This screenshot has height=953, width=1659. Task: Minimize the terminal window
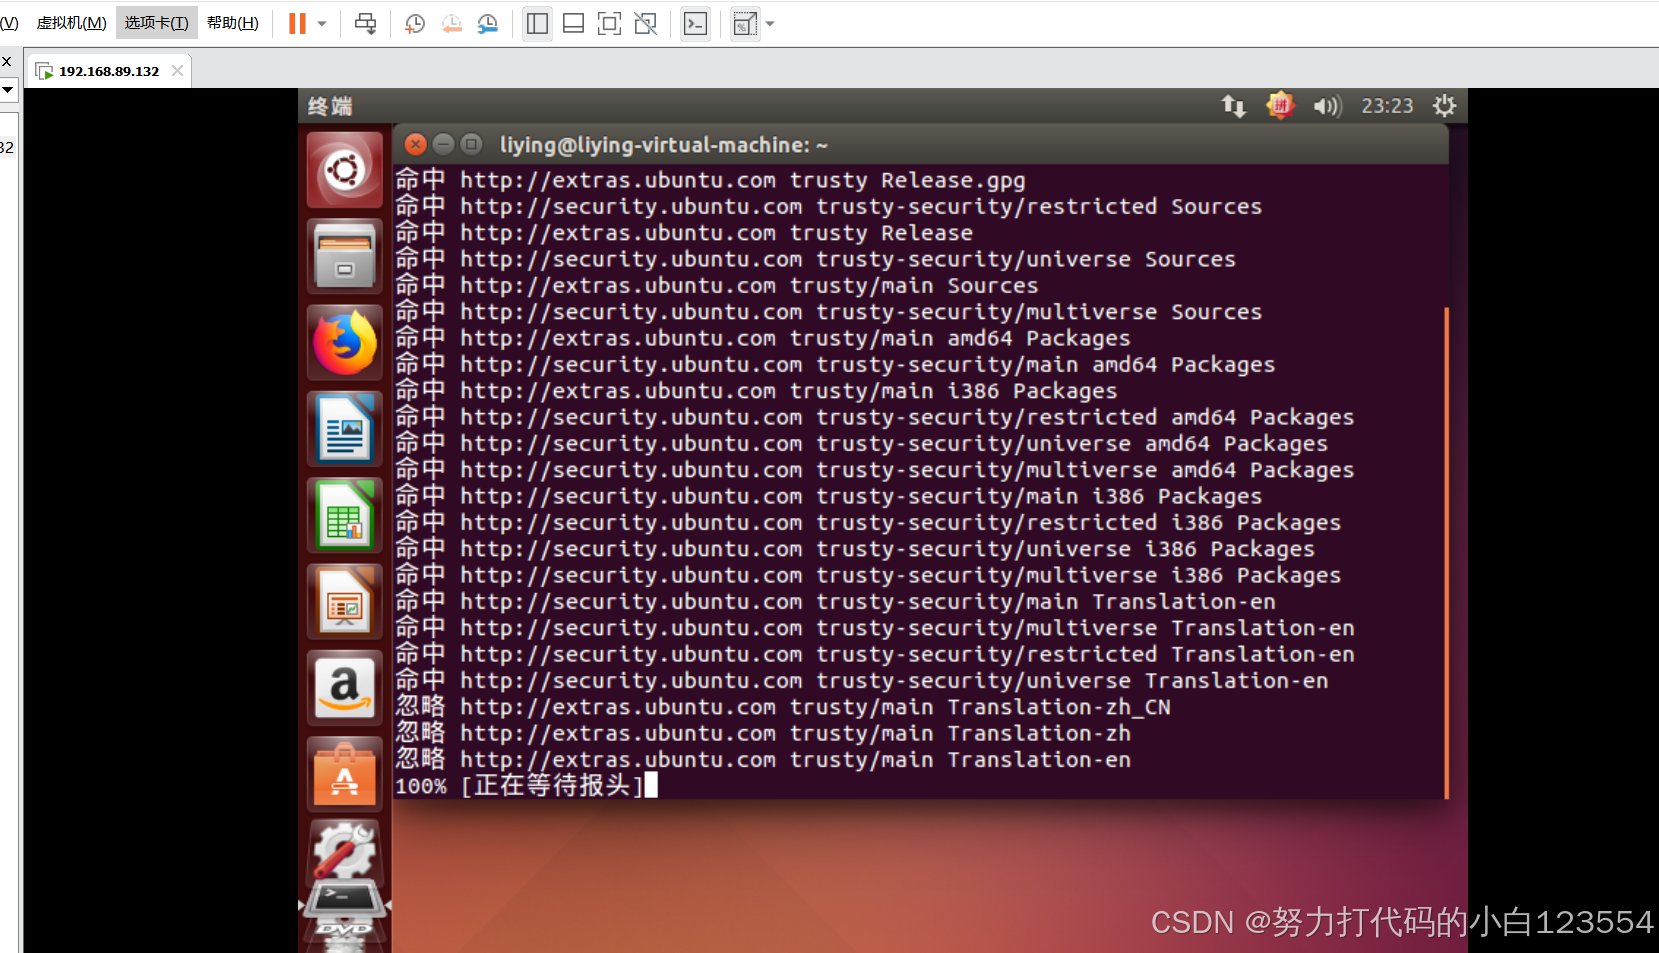pos(444,145)
